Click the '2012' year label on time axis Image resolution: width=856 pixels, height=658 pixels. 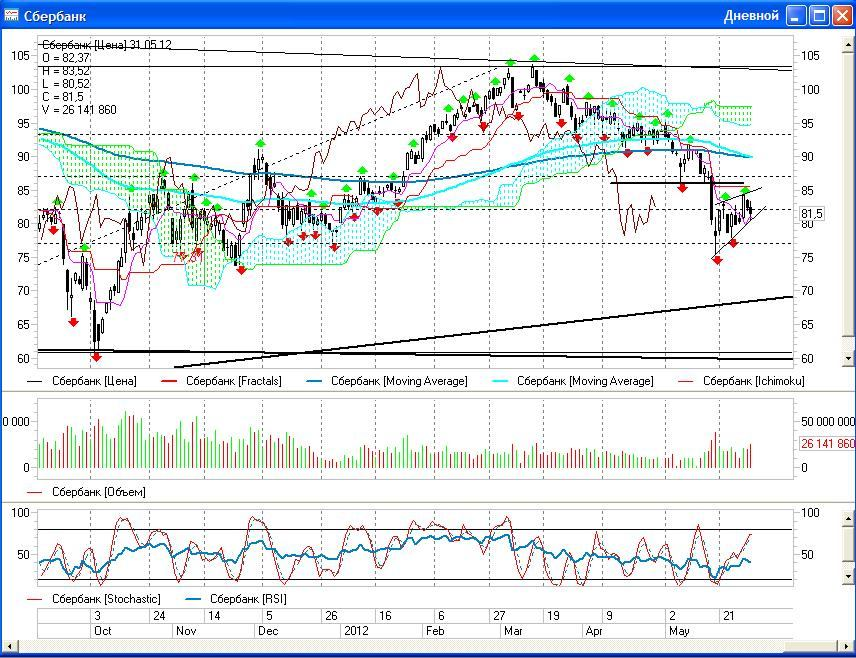[356, 631]
